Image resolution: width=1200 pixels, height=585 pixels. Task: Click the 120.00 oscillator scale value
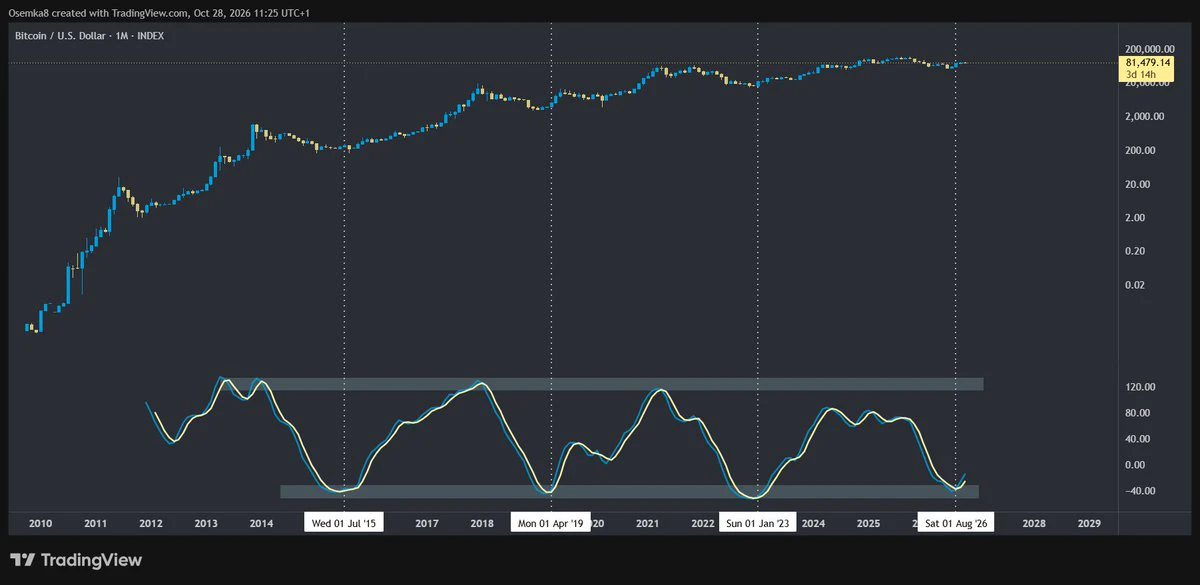coord(1140,387)
